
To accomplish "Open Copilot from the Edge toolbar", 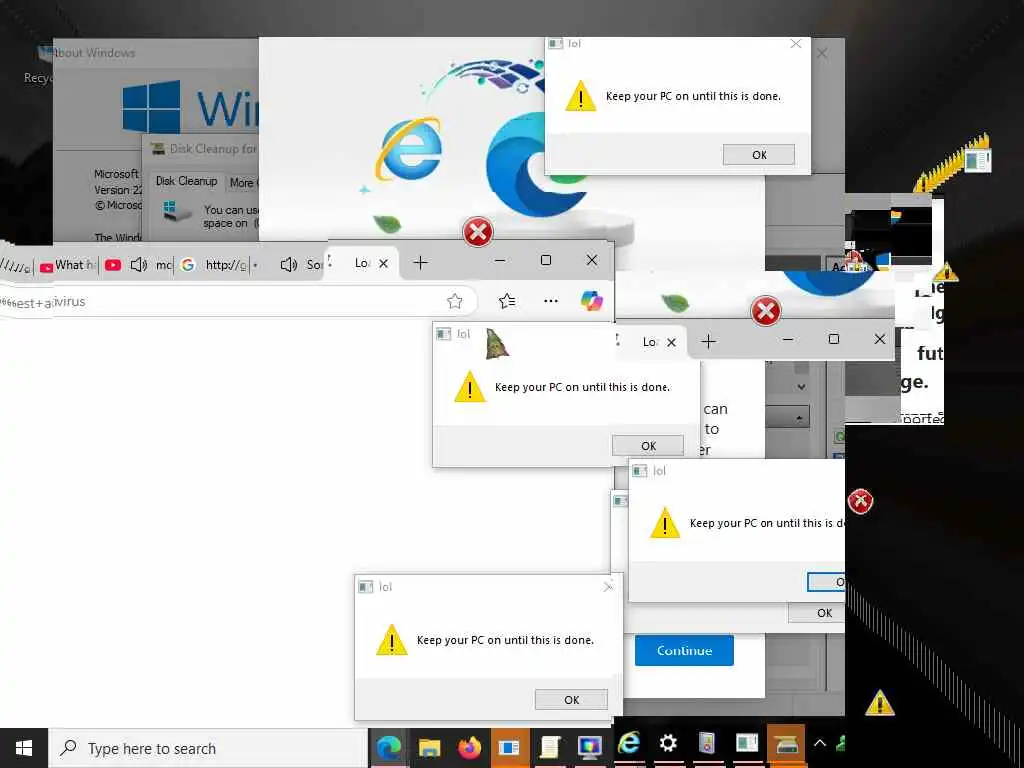I will coord(592,300).
